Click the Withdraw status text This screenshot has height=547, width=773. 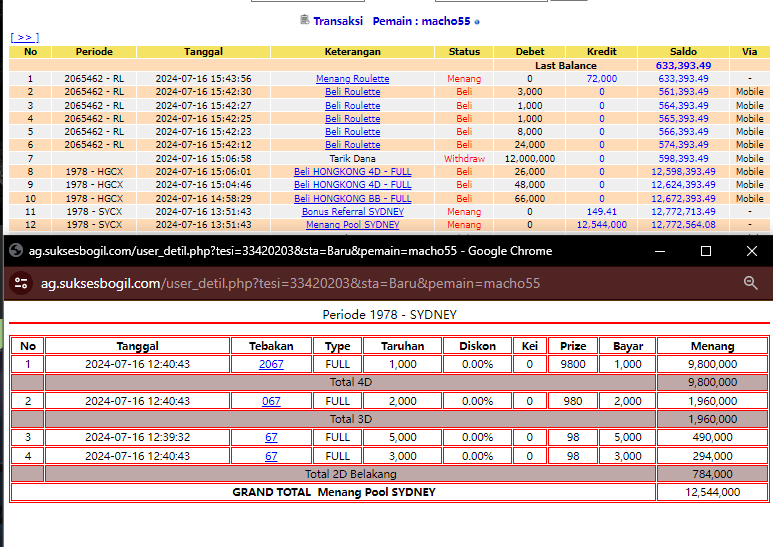tap(464, 159)
